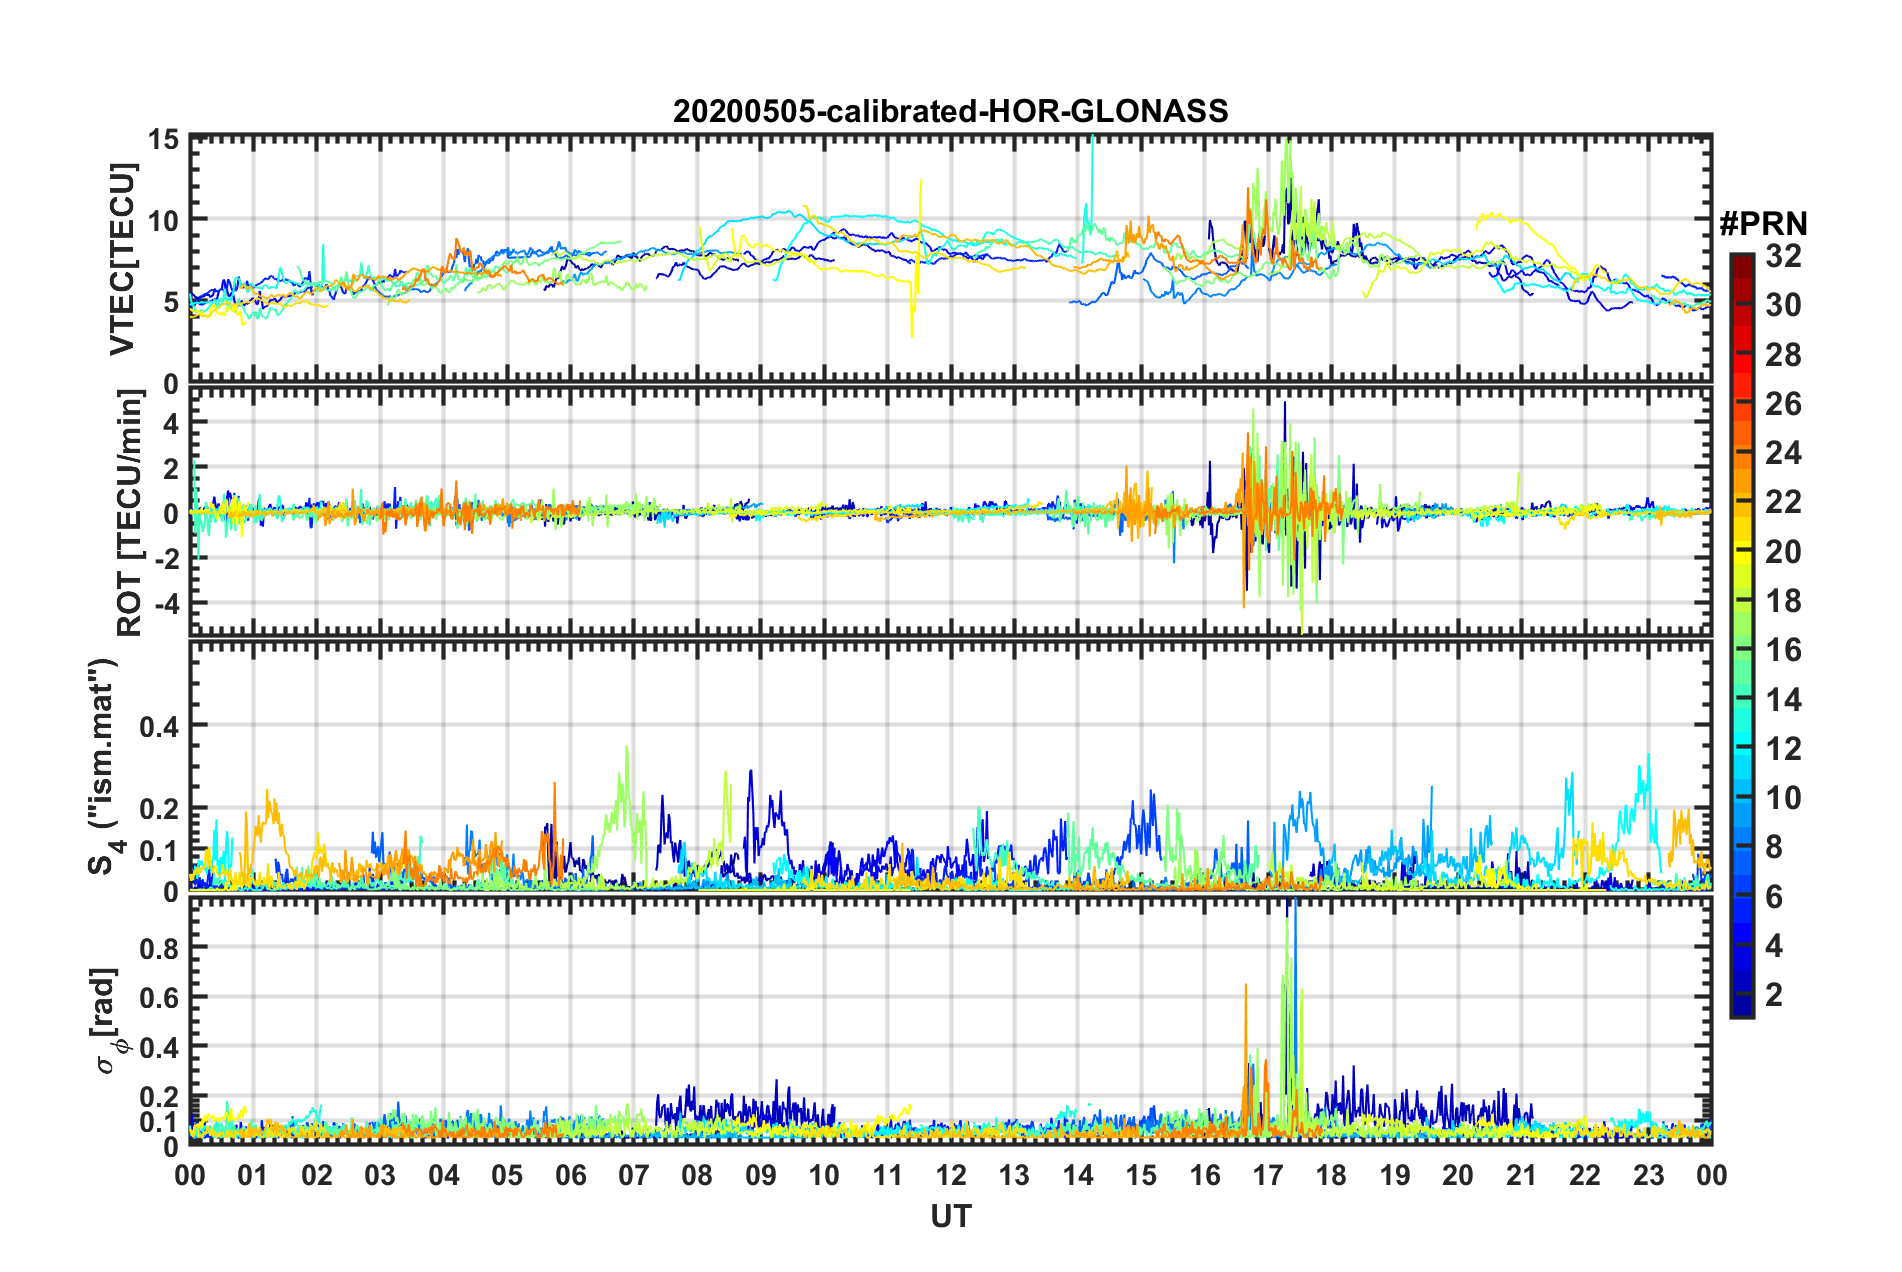
Task: Click the 0.2 tick on the S4 axis
Action: tap(160, 809)
